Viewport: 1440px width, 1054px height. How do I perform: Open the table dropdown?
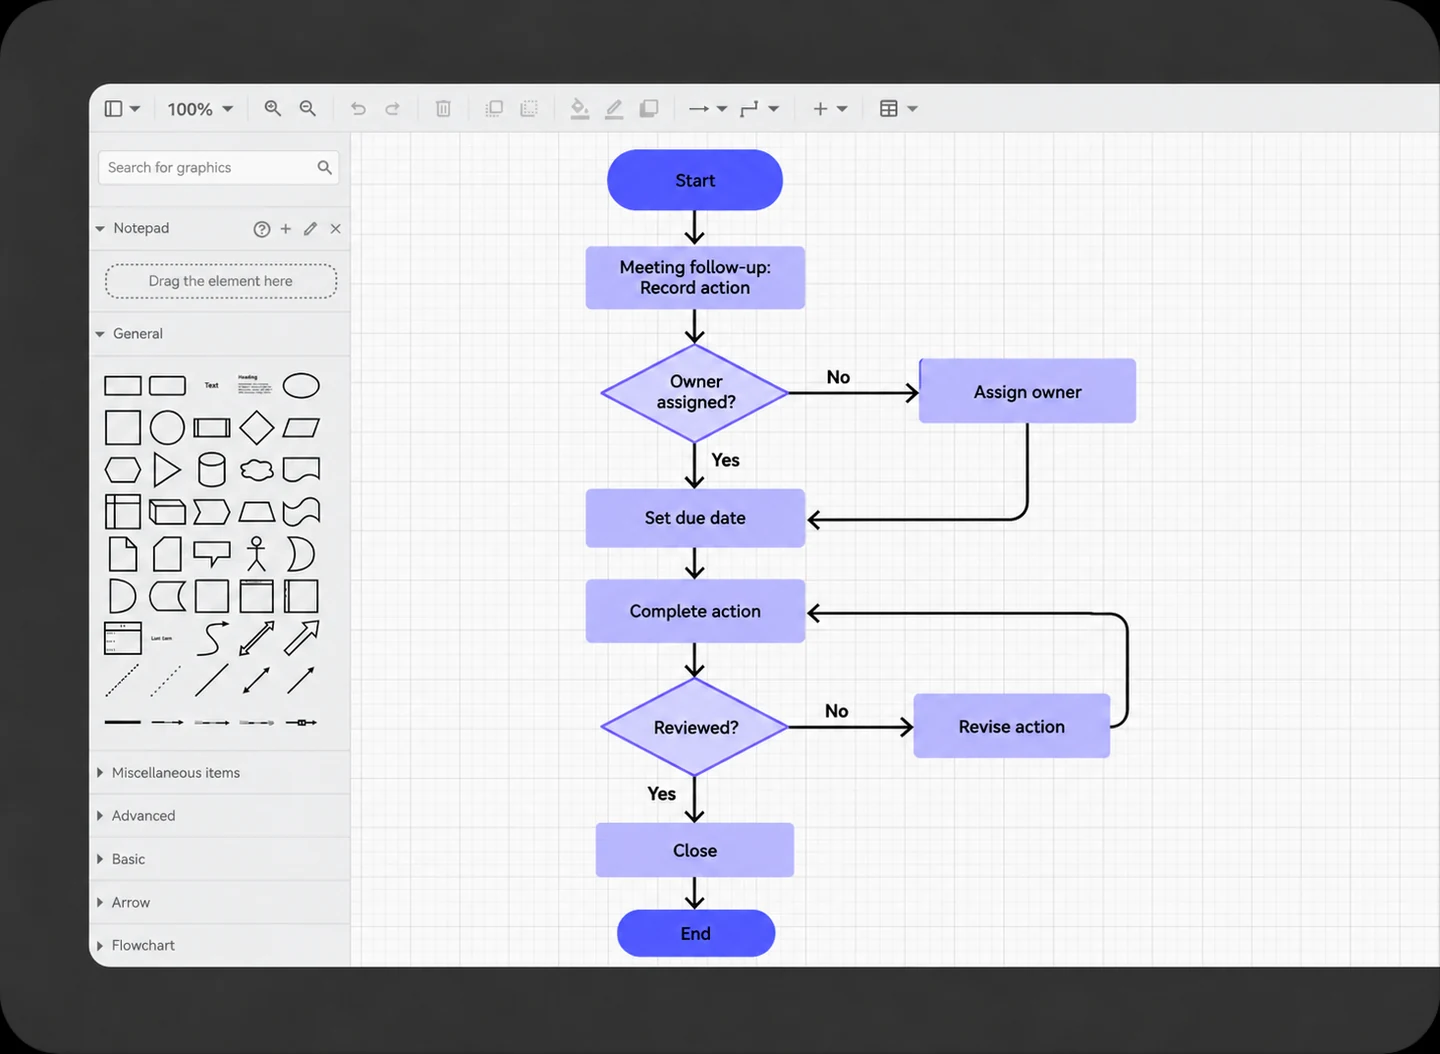click(x=898, y=109)
